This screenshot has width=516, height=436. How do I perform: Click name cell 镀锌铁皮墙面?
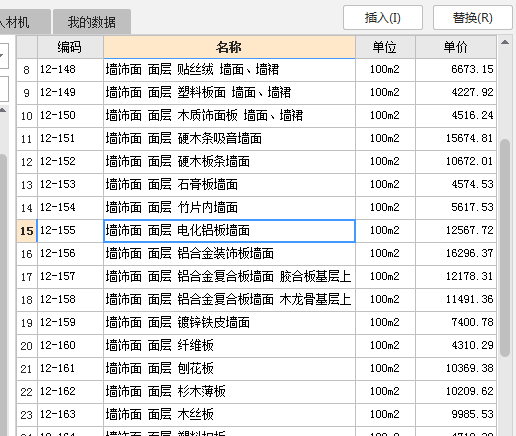pyautogui.click(x=229, y=323)
